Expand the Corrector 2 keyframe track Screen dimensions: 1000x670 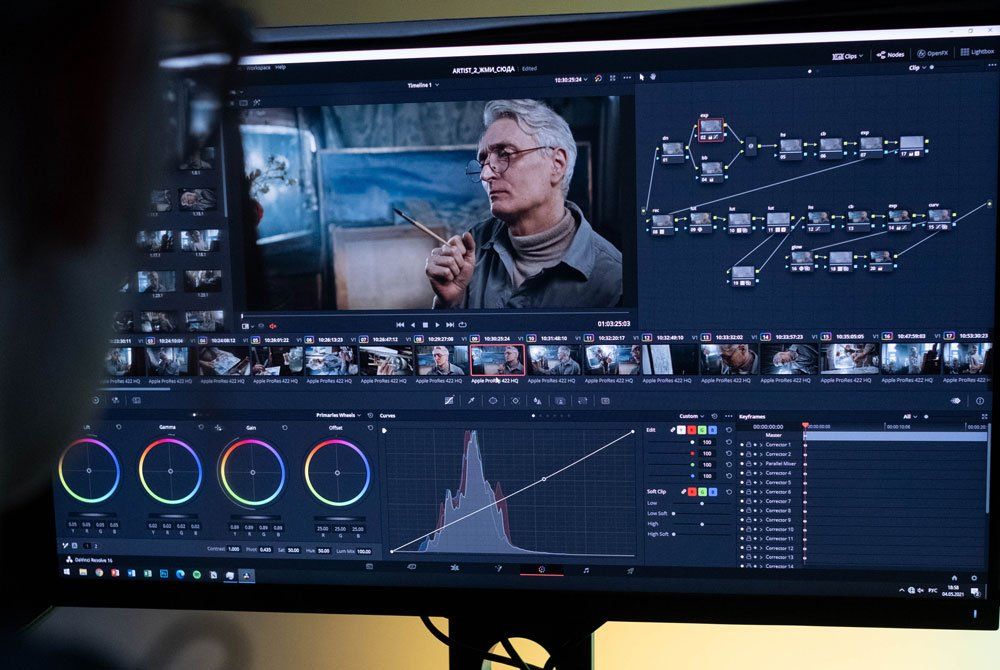pyautogui.click(x=761, y=454)
